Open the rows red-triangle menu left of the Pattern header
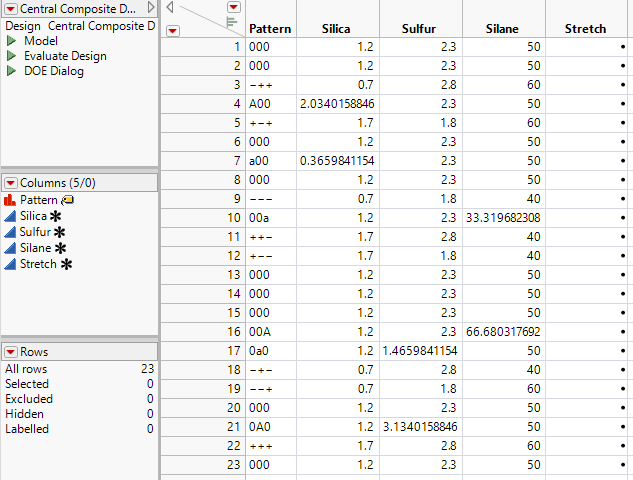 173,30
